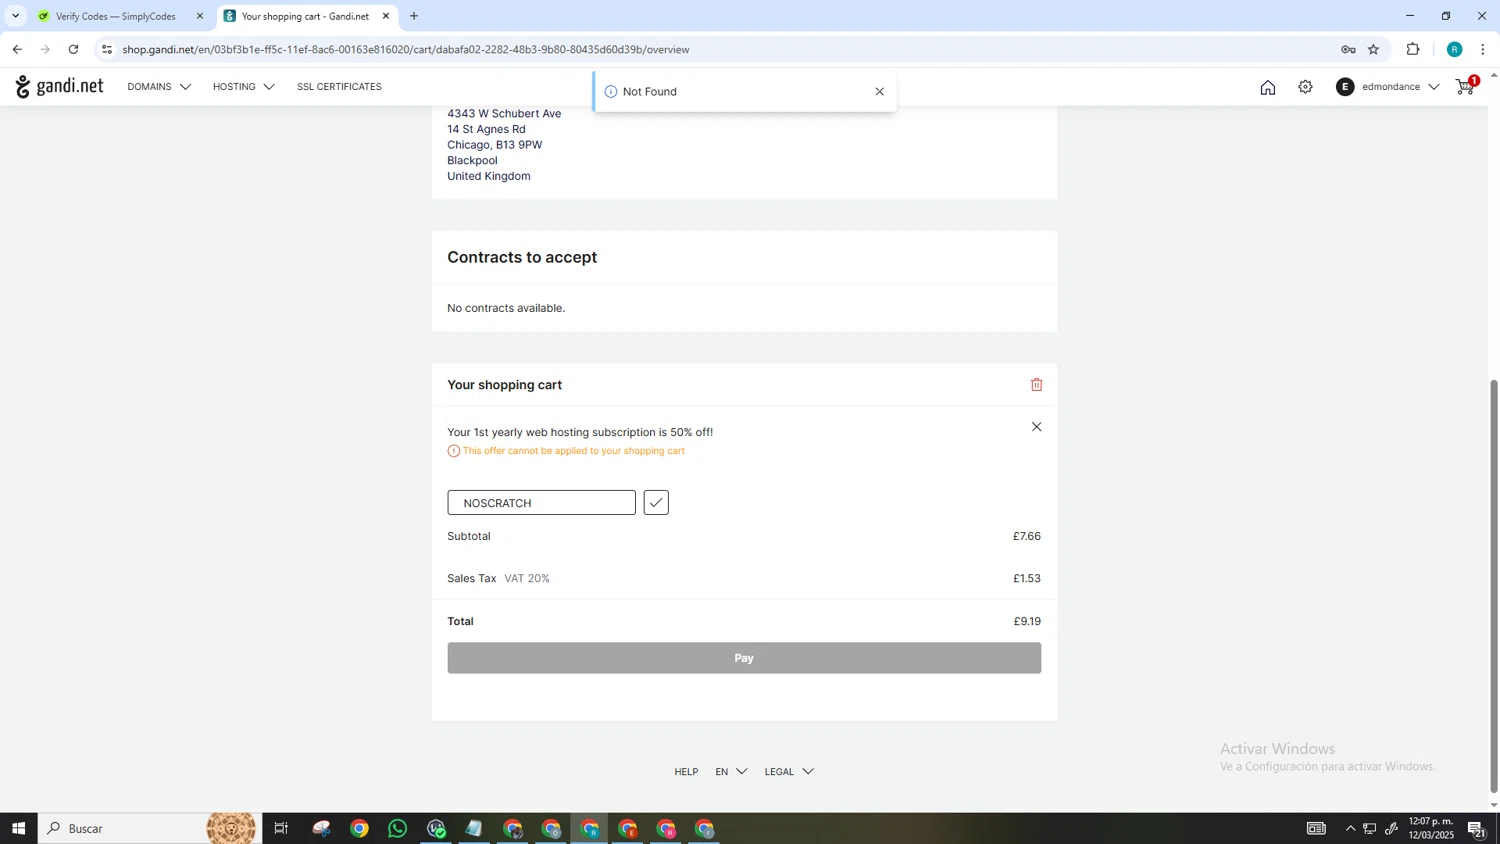
Task: Close the SimplyCodes browser tab
Action: pyautogui.click(x=200, y=16)
